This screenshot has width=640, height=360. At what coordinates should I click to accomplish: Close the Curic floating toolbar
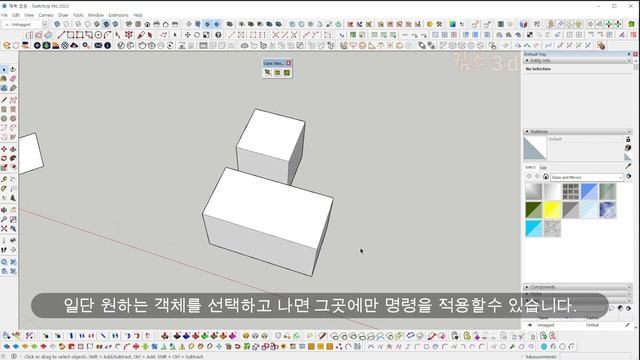point(289,63)
